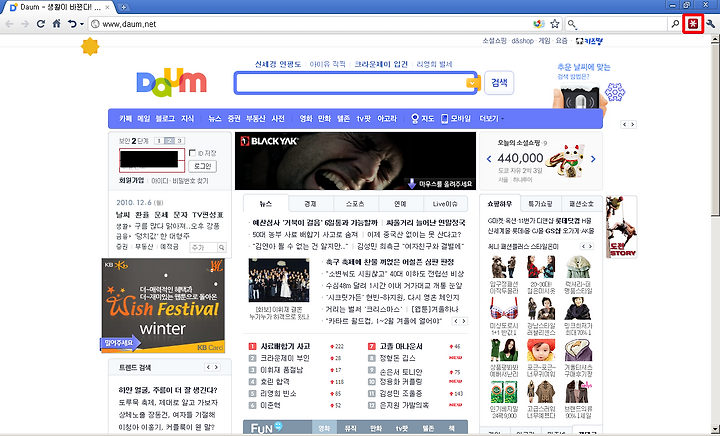Click scrollbar down arrow at bottom

click(715, 429)
